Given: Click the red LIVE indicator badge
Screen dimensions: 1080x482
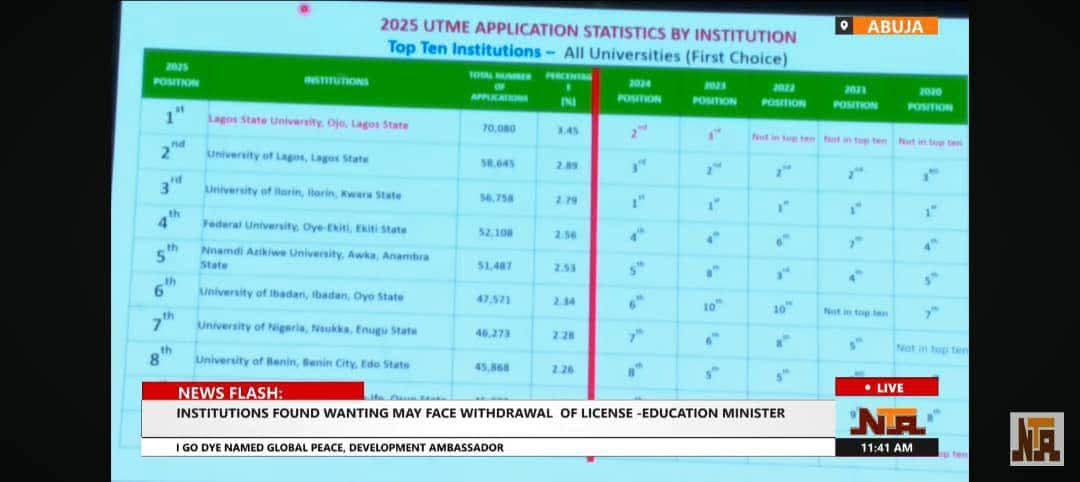Looking at the screenshot, I should tap(886, 387).
